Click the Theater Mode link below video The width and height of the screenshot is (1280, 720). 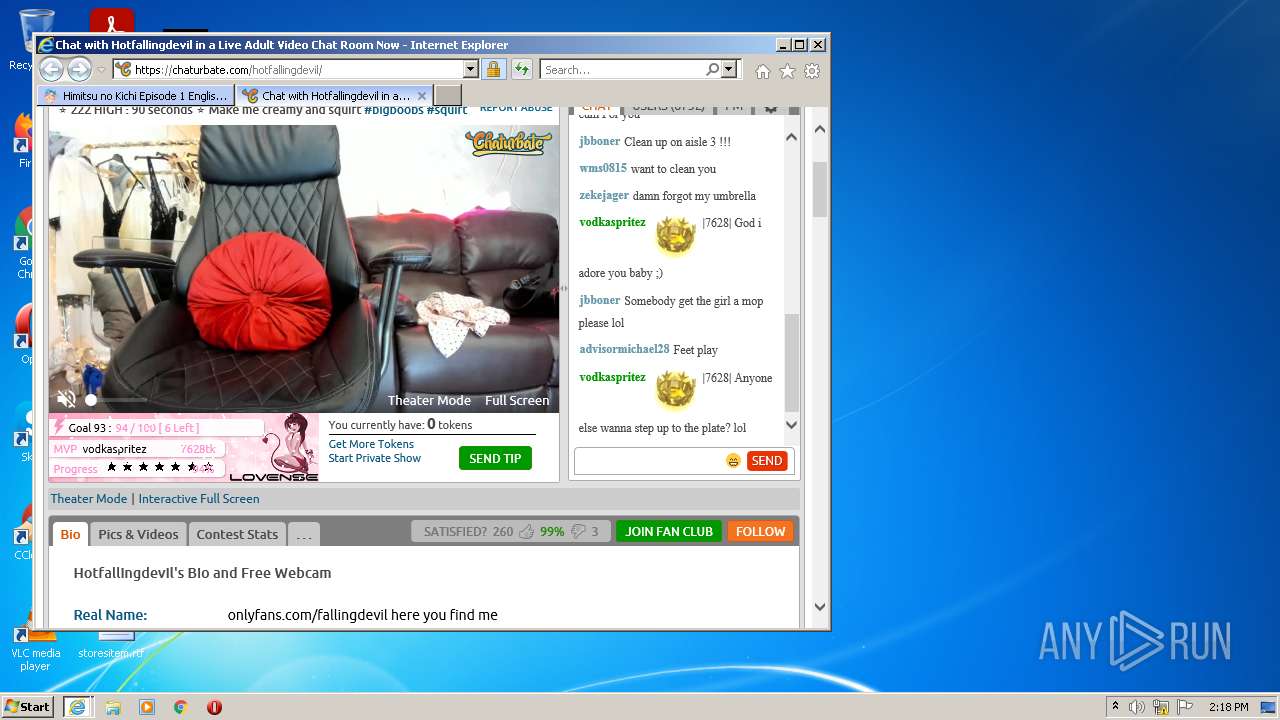point(89,498)
